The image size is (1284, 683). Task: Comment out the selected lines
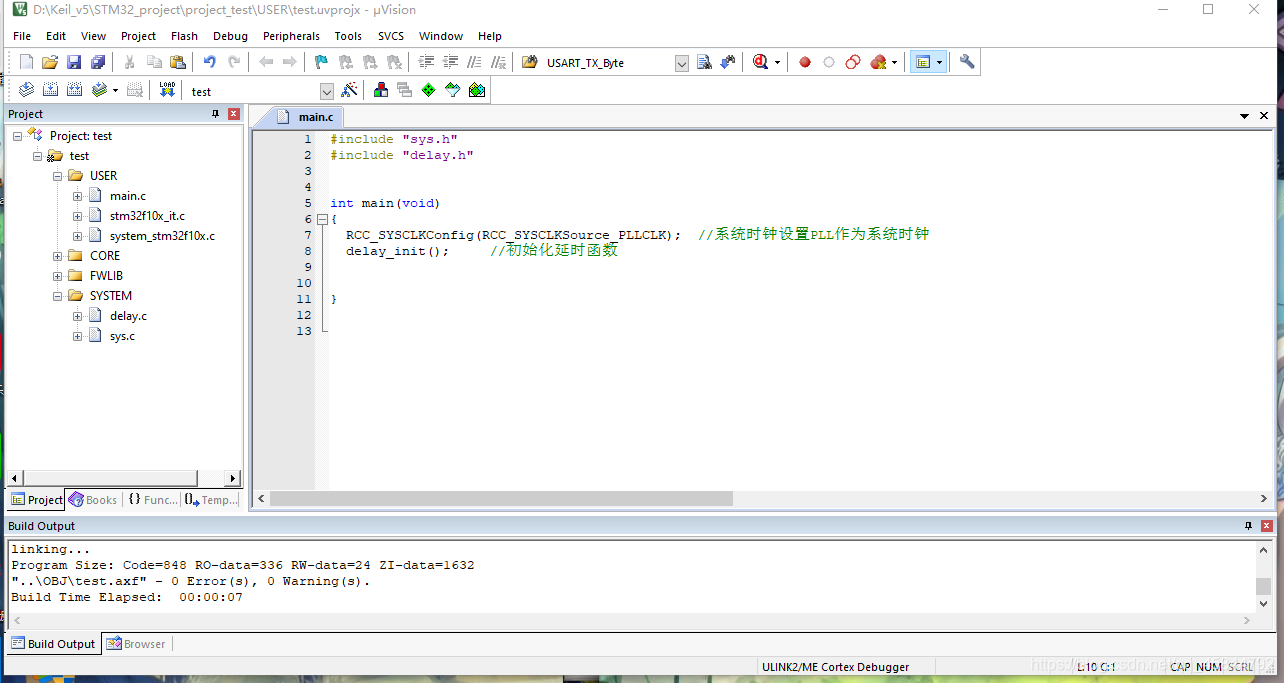click(475, 62)
